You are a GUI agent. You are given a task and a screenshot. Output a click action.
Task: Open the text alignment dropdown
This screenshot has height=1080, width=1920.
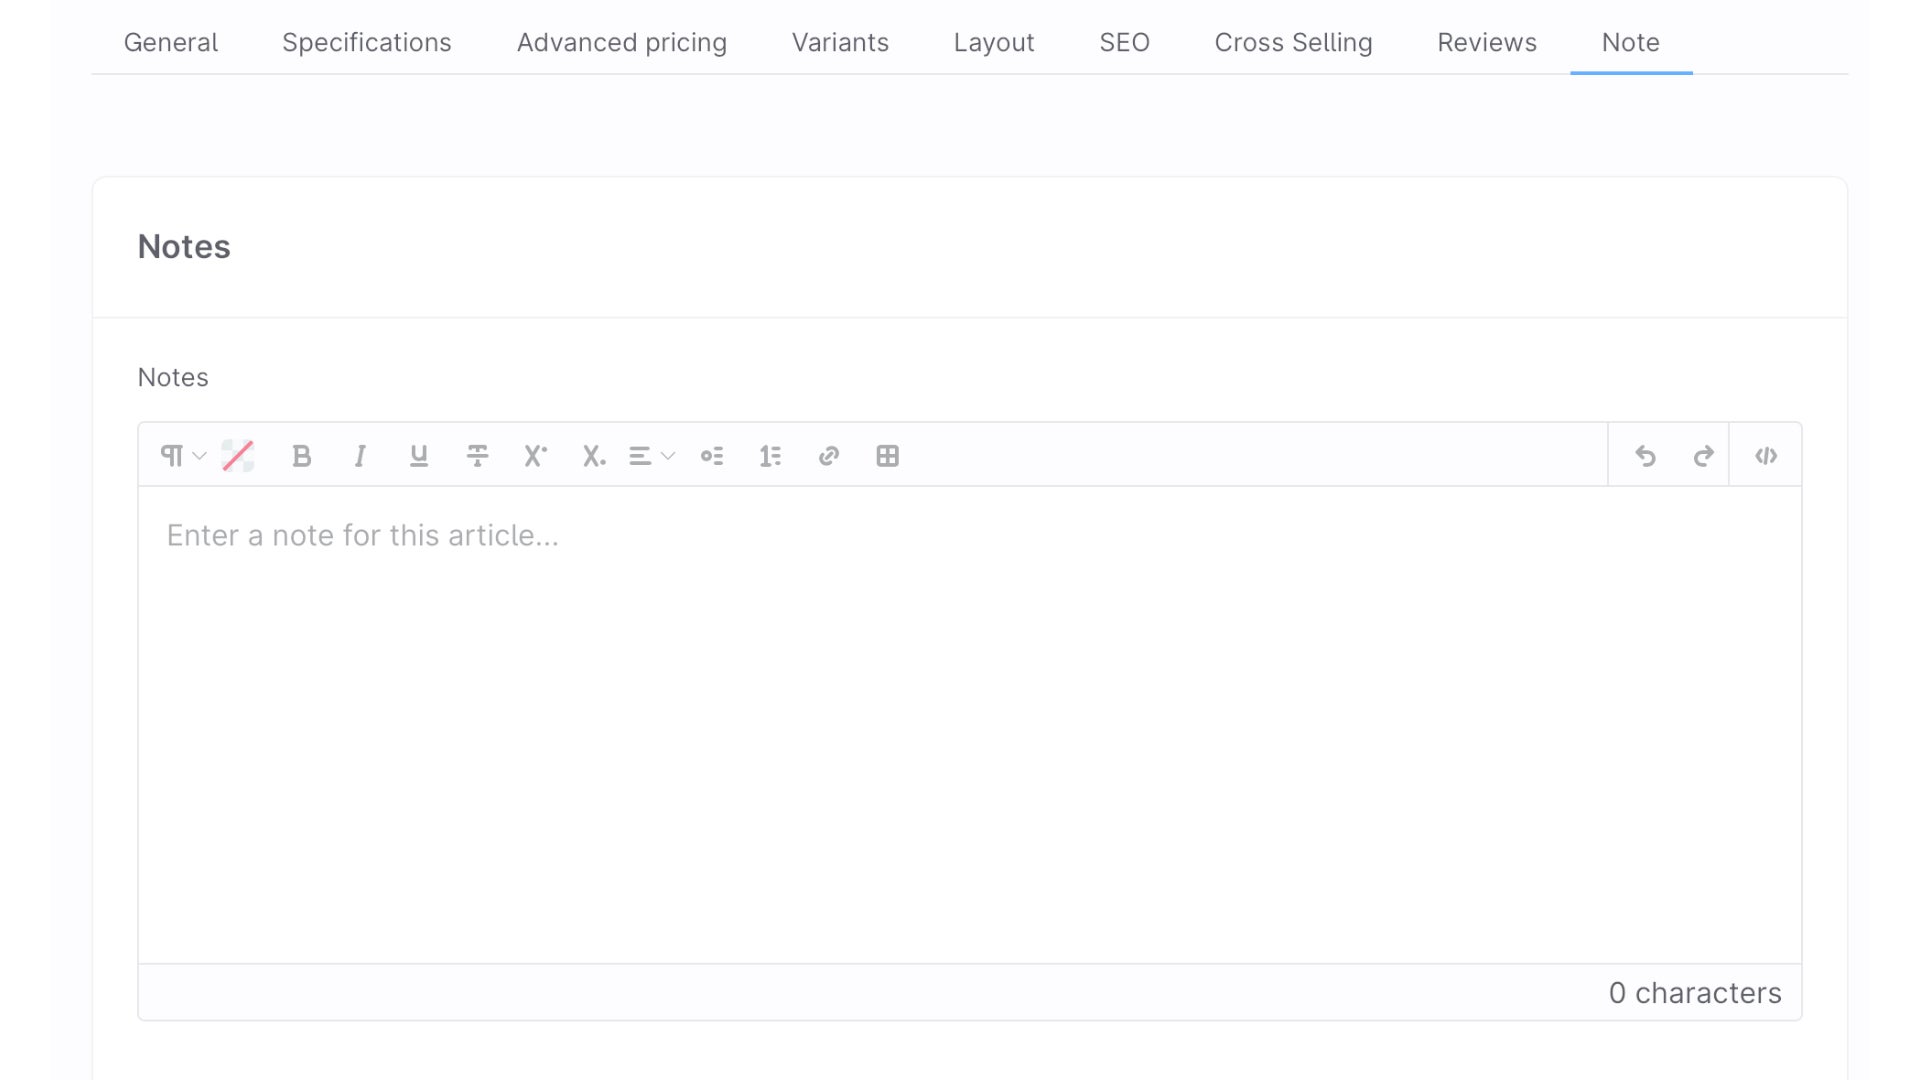652,456
